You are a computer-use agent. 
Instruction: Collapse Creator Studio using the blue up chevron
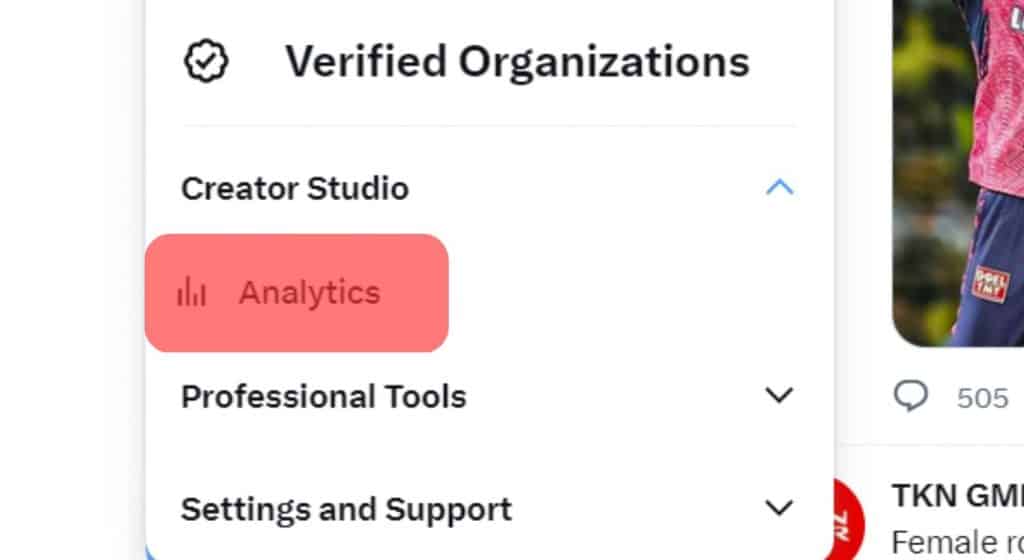[779, 188]
